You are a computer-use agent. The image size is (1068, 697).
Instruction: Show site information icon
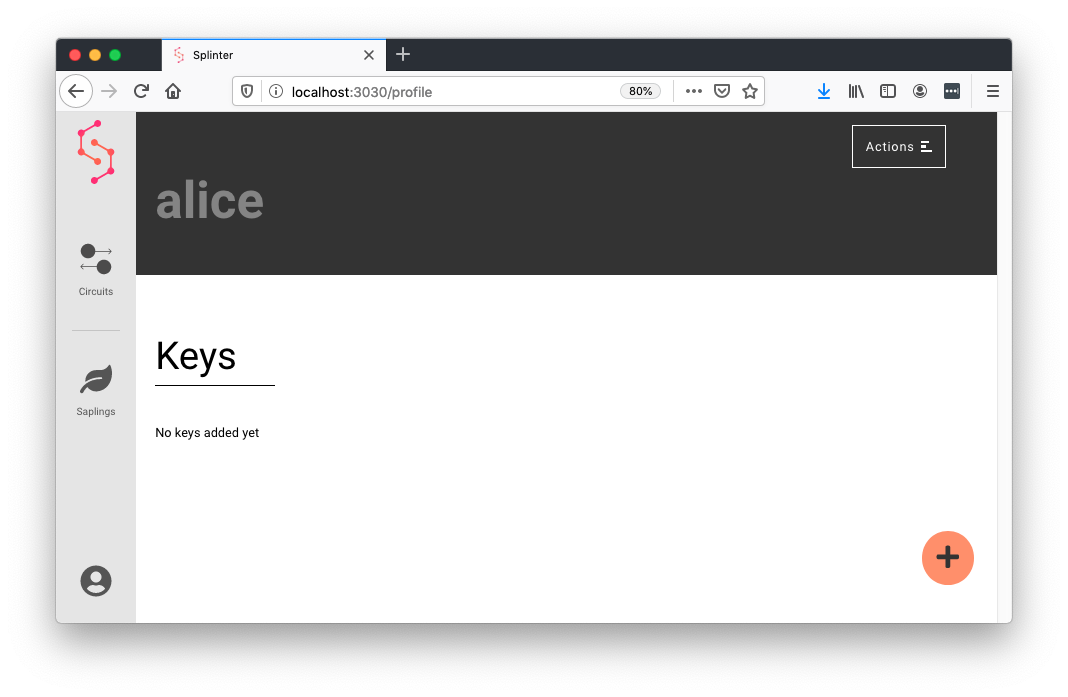276,91
